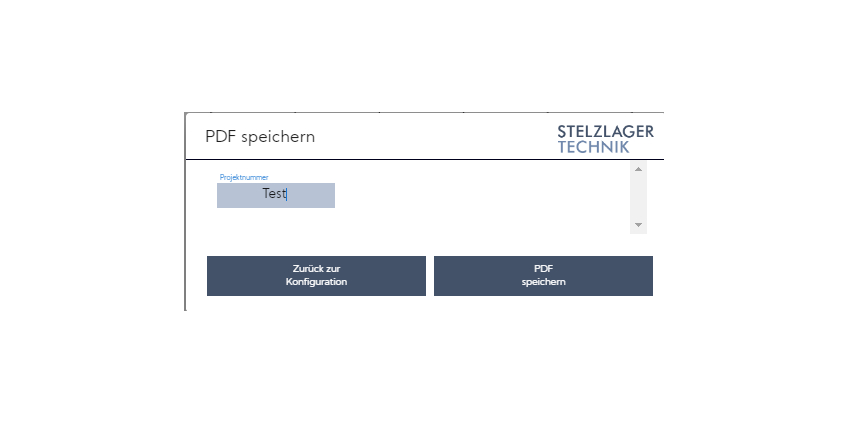Screen dimensions: 849x424
Task: Click the header divider line below the title
Action: (424, 159)
